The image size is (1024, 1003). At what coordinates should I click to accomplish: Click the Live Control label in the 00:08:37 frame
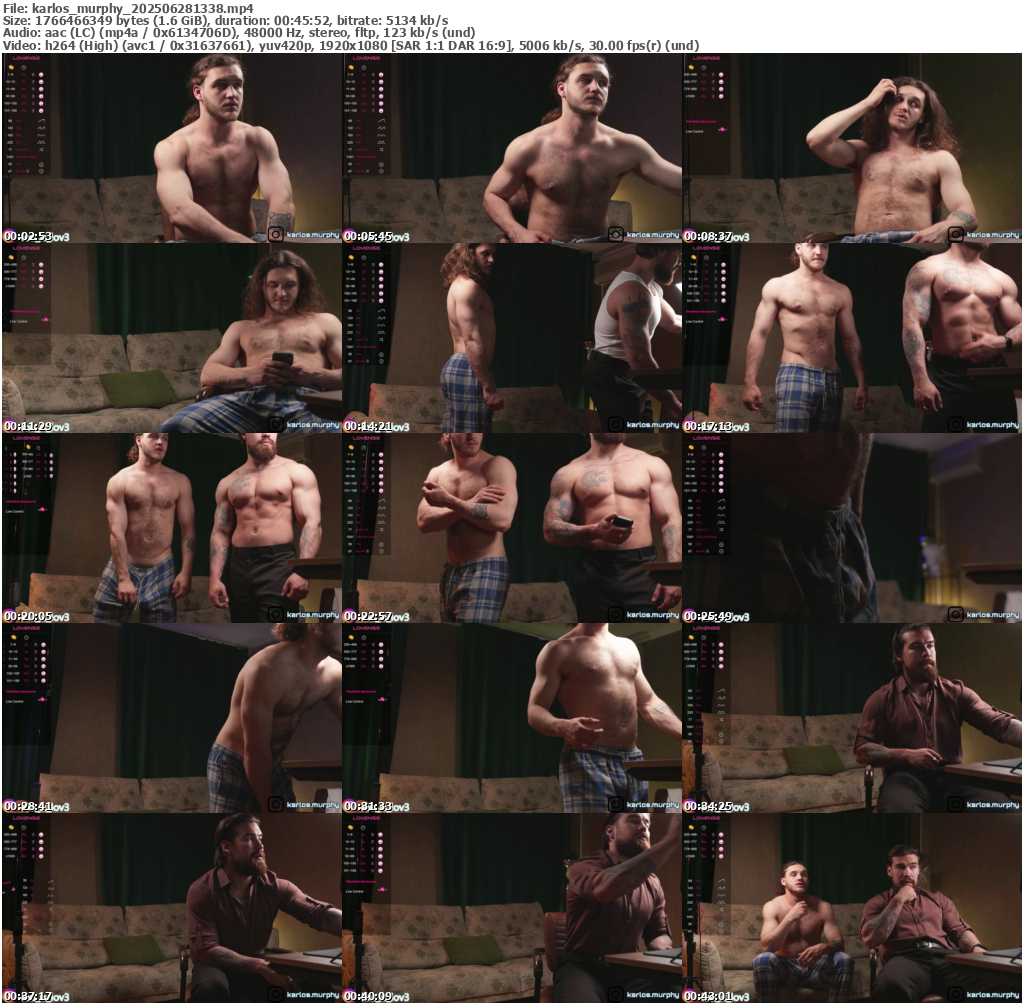click(x=695, y=131)
